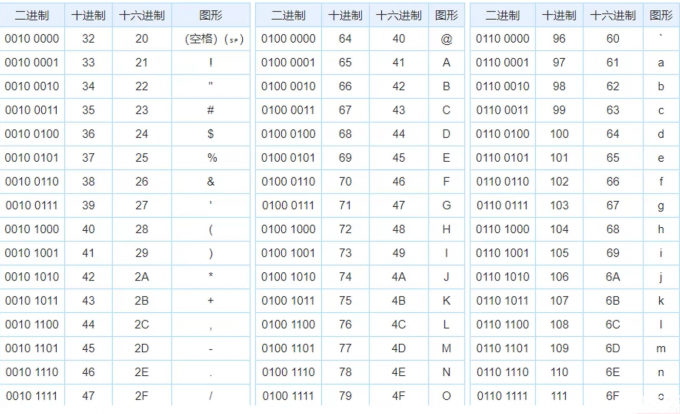Screen dimensions: 680x414
Task: Click binary value 0010 0011
Action: tap(32, 110)
